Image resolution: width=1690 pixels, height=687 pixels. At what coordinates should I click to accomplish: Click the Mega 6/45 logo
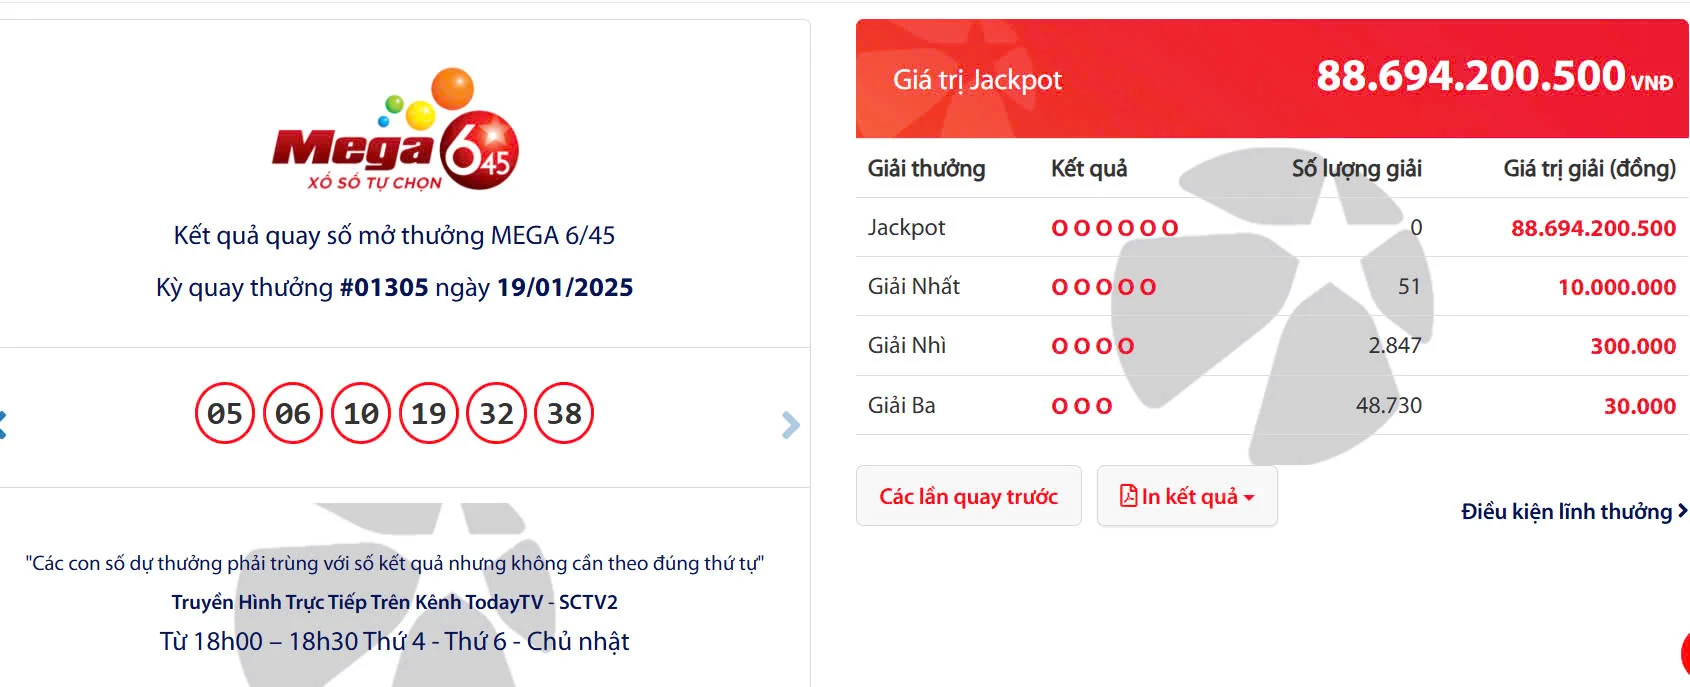[395, 140]
